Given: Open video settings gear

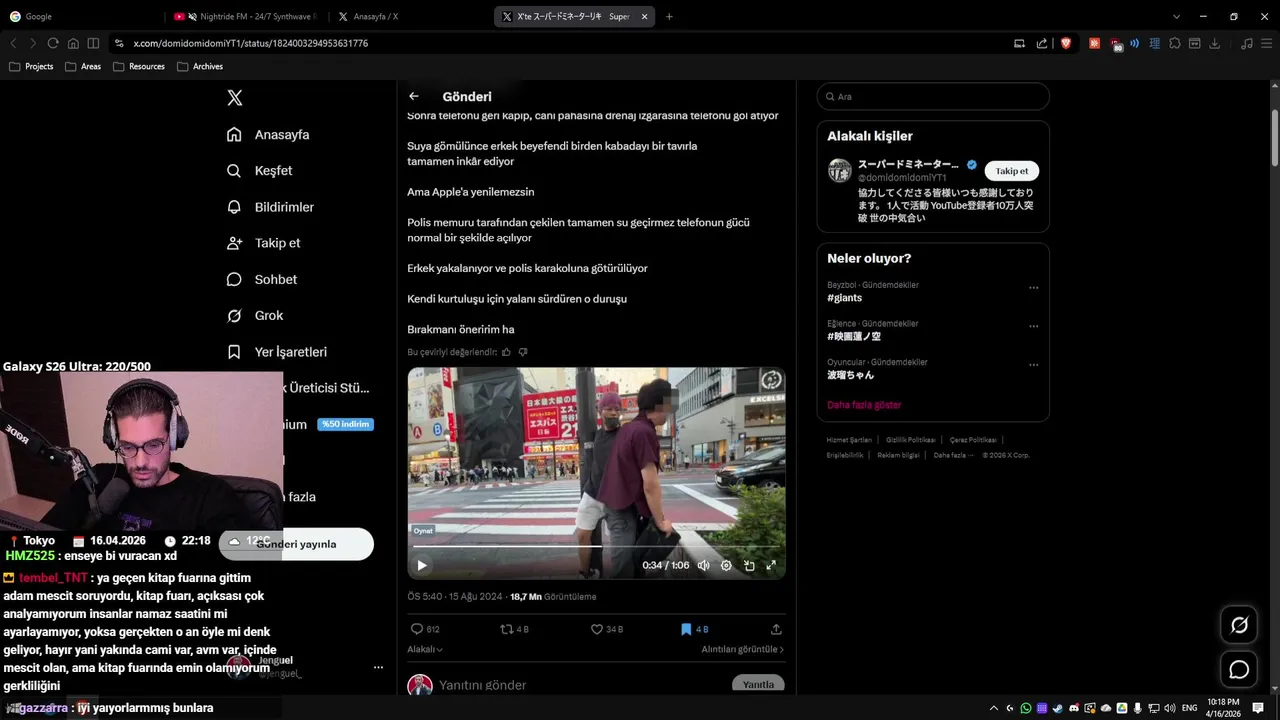Looking at the screenshot, I should coord(726,565).
